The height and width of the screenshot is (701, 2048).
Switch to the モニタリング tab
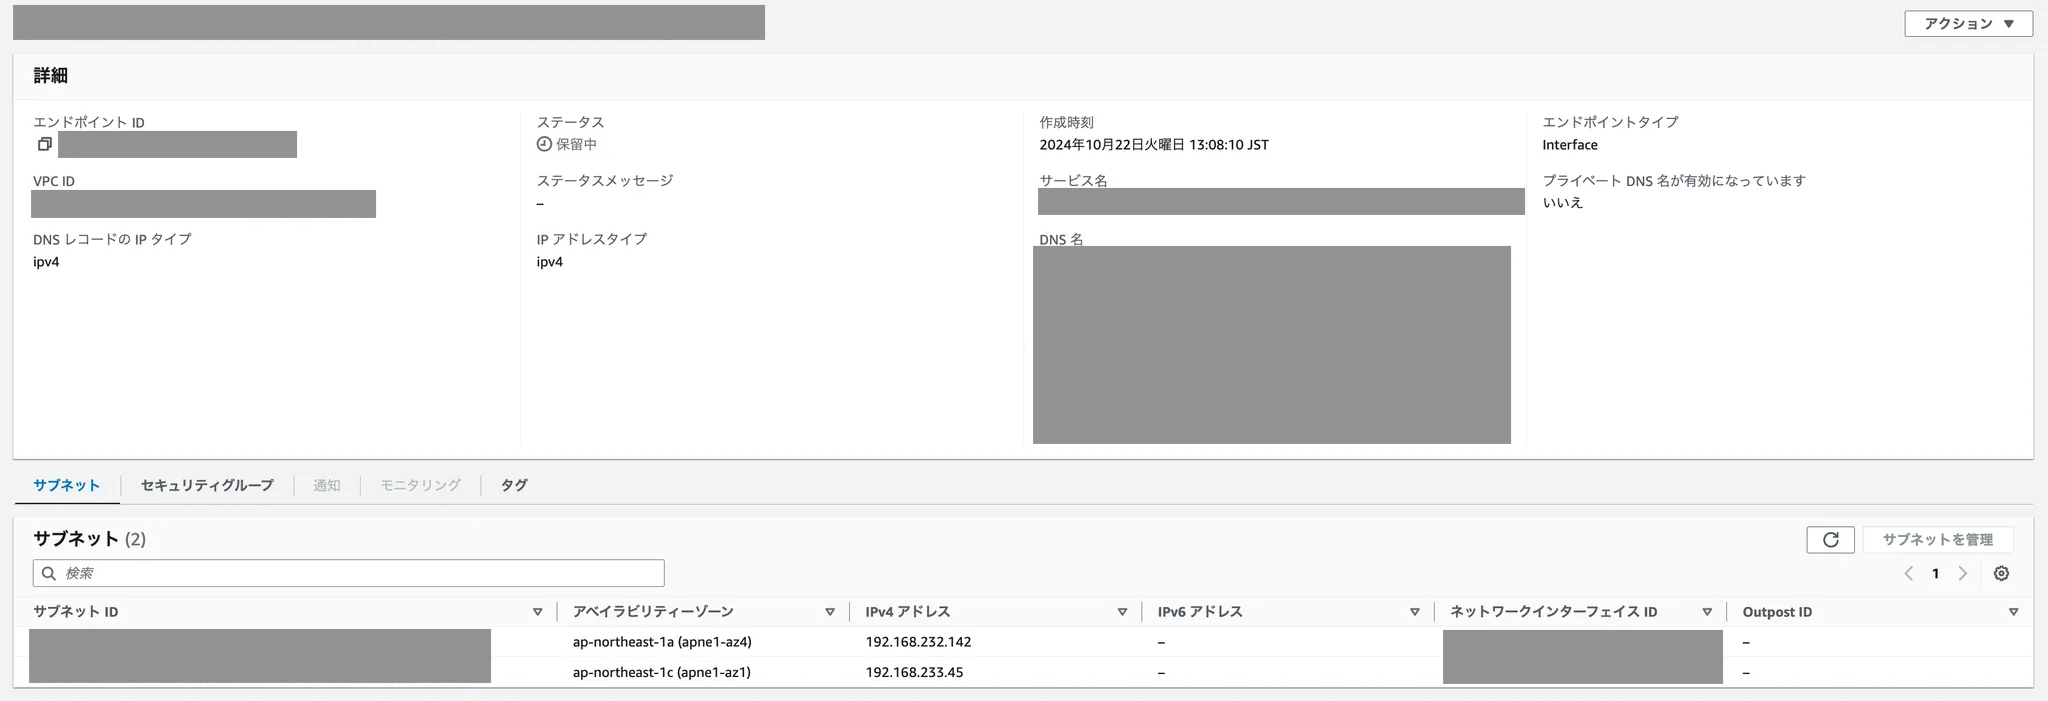(x=420, y=485)
